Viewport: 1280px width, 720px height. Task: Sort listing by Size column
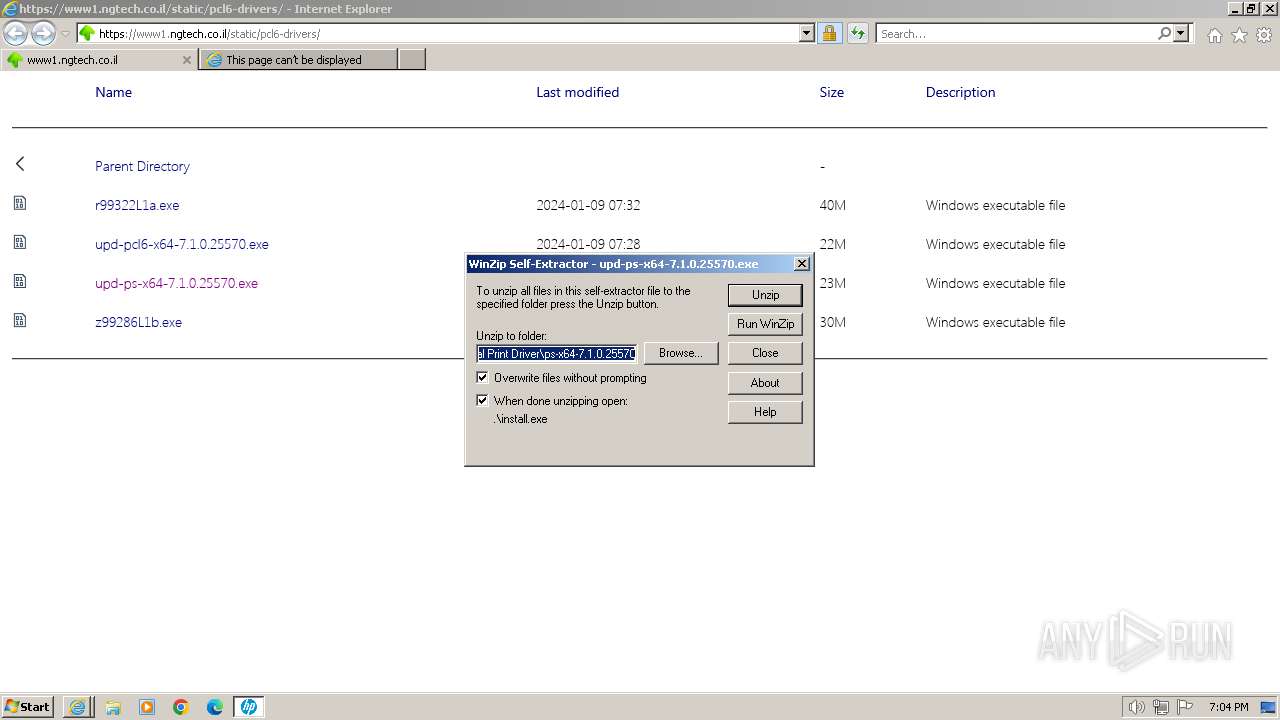831,92
